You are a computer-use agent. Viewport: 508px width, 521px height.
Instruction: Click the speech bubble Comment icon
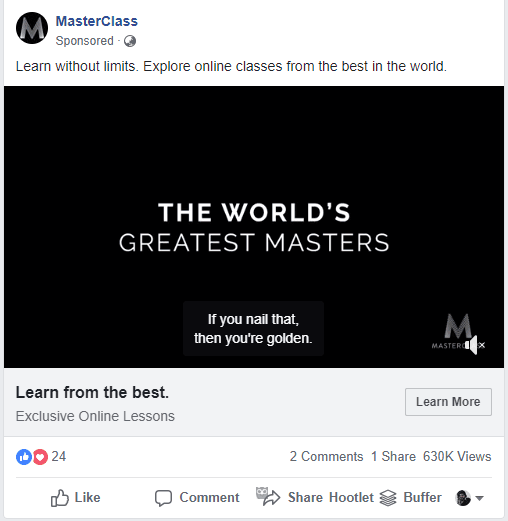(x=163, y=498)
